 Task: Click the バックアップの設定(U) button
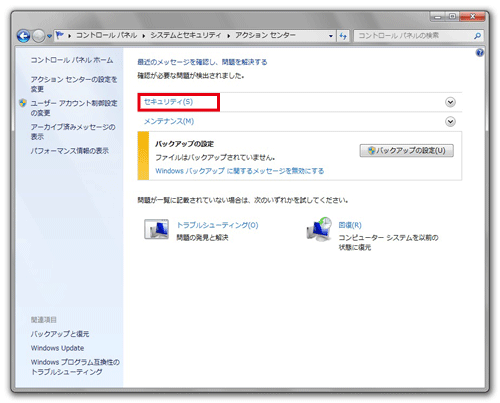(x=407, y=150)
